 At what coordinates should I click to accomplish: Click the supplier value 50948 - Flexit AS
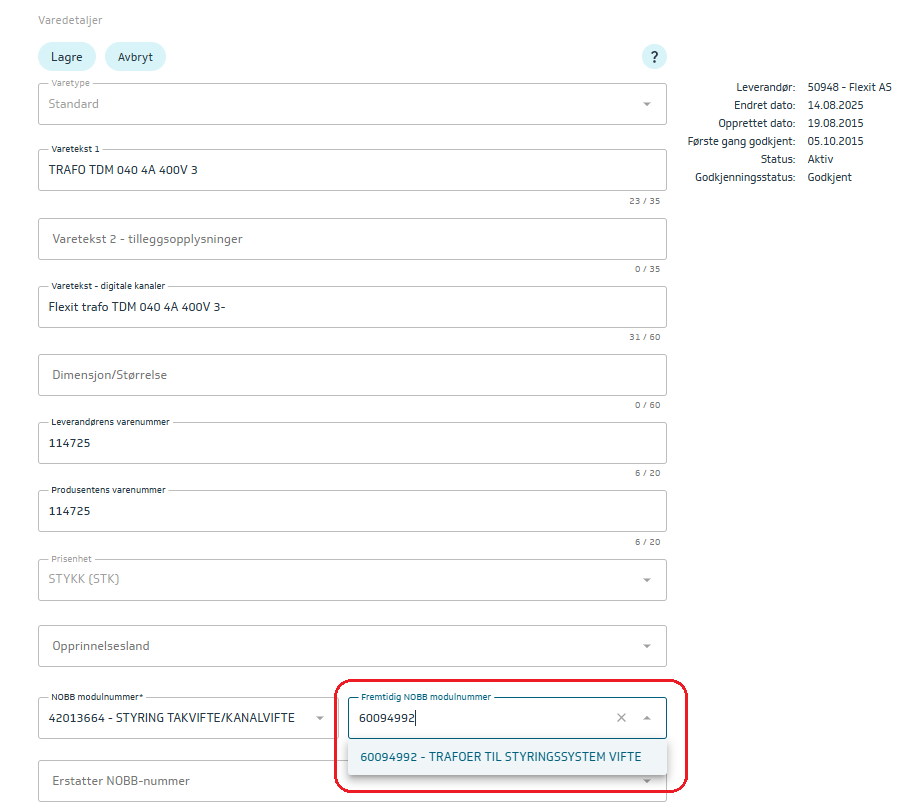(849, 87)
